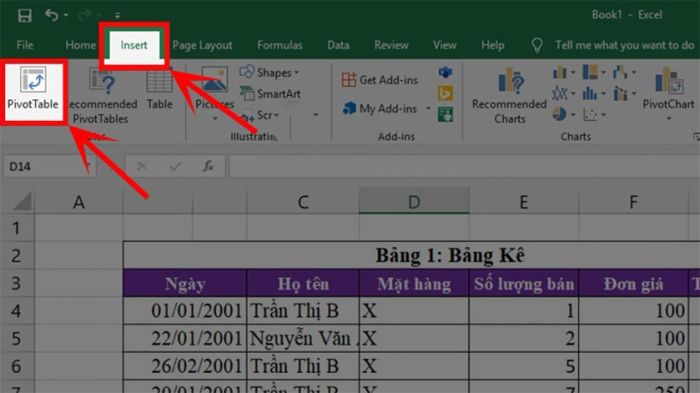Insert a Statistic chart
Image resolution: width=700 pixels, height=393 pixels.
[594, 94]
